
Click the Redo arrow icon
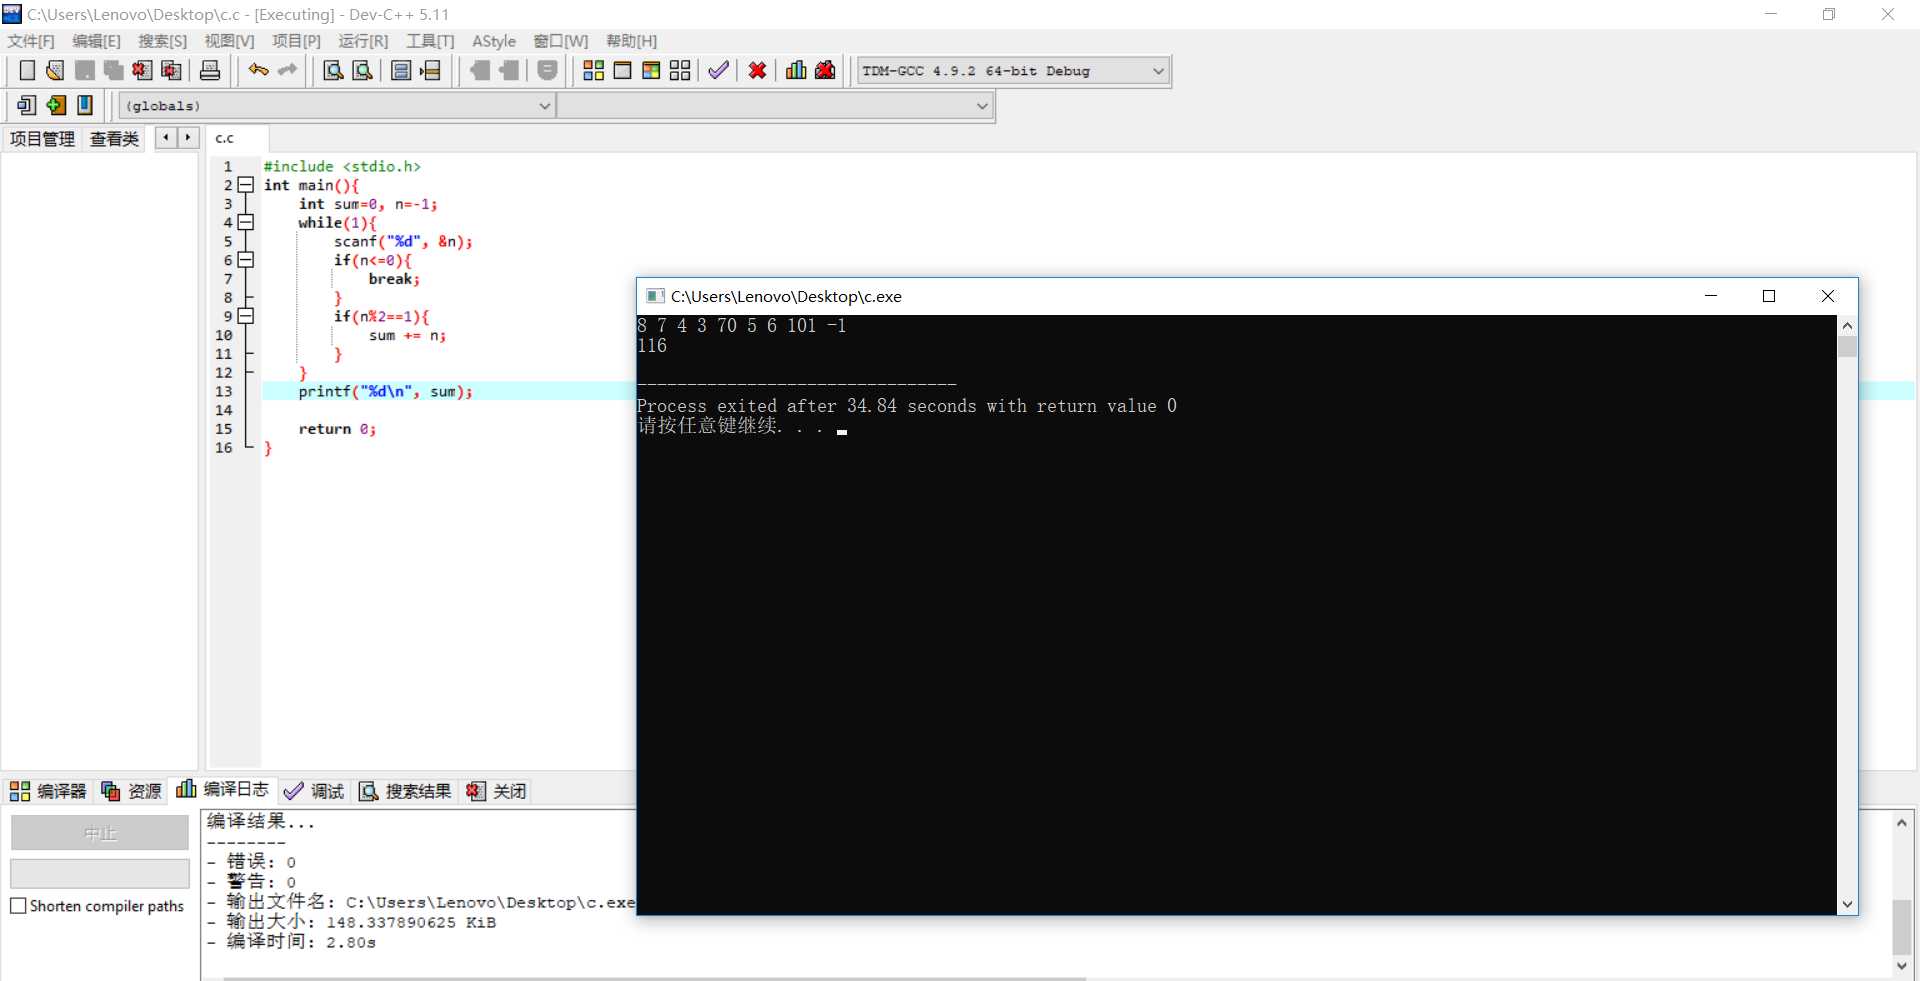click(x=287, y=70)
